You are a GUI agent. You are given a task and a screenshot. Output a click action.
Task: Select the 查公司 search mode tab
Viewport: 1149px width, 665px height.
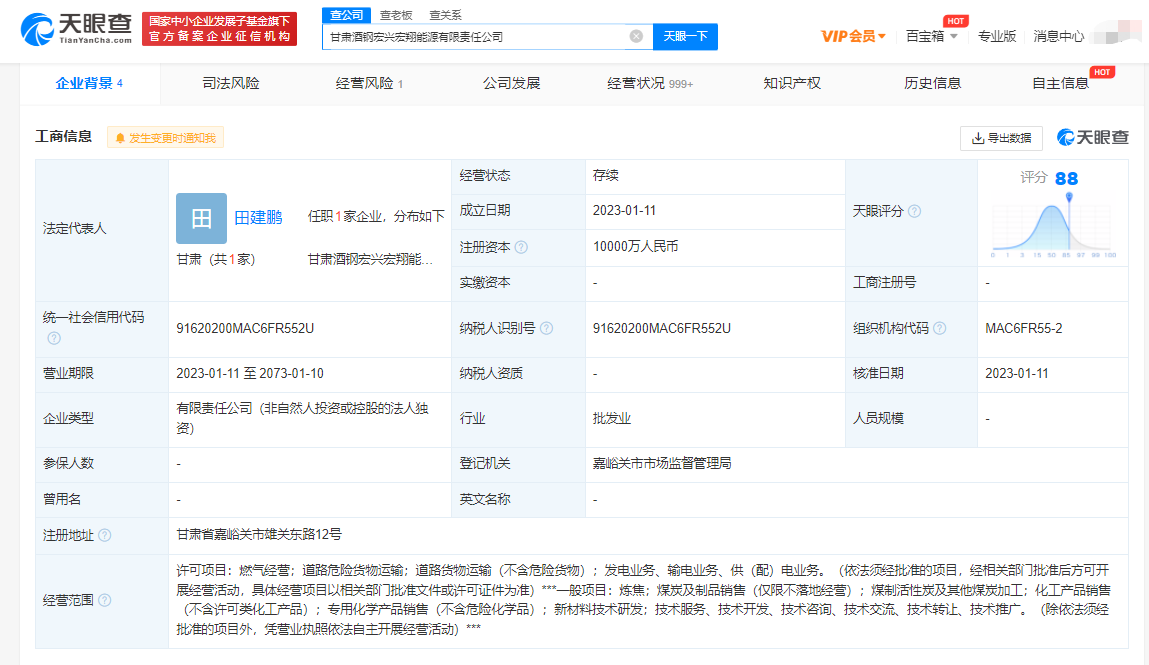347,15
